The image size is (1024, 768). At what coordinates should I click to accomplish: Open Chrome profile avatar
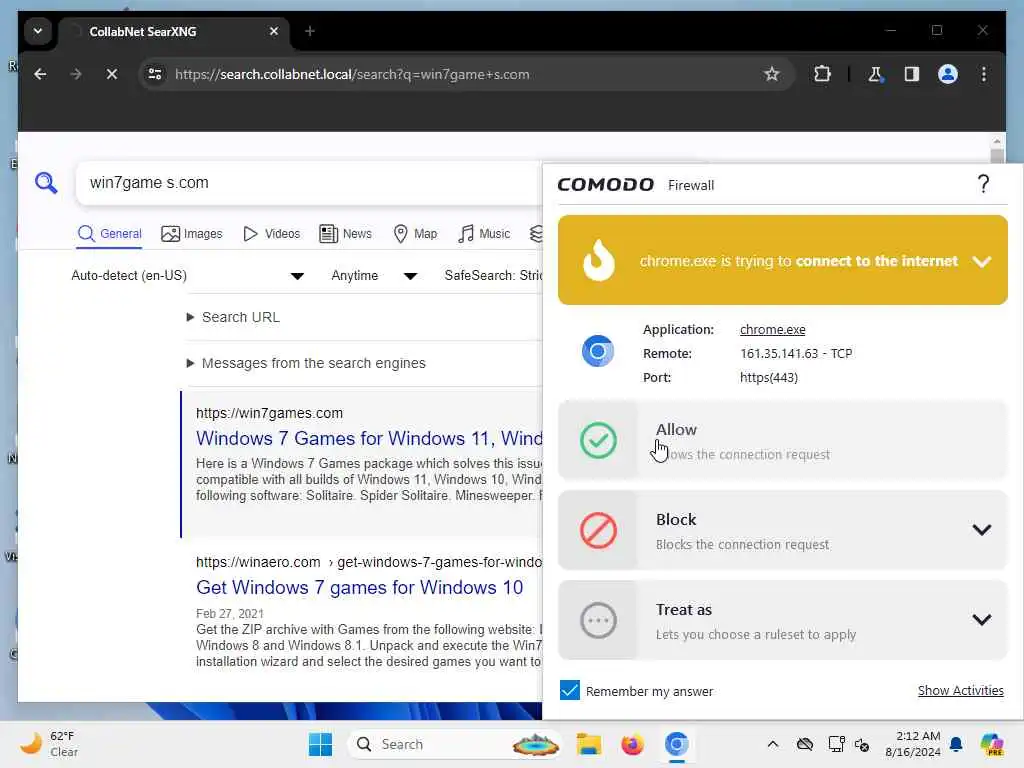pyautogui.click(x=948, y=74)
